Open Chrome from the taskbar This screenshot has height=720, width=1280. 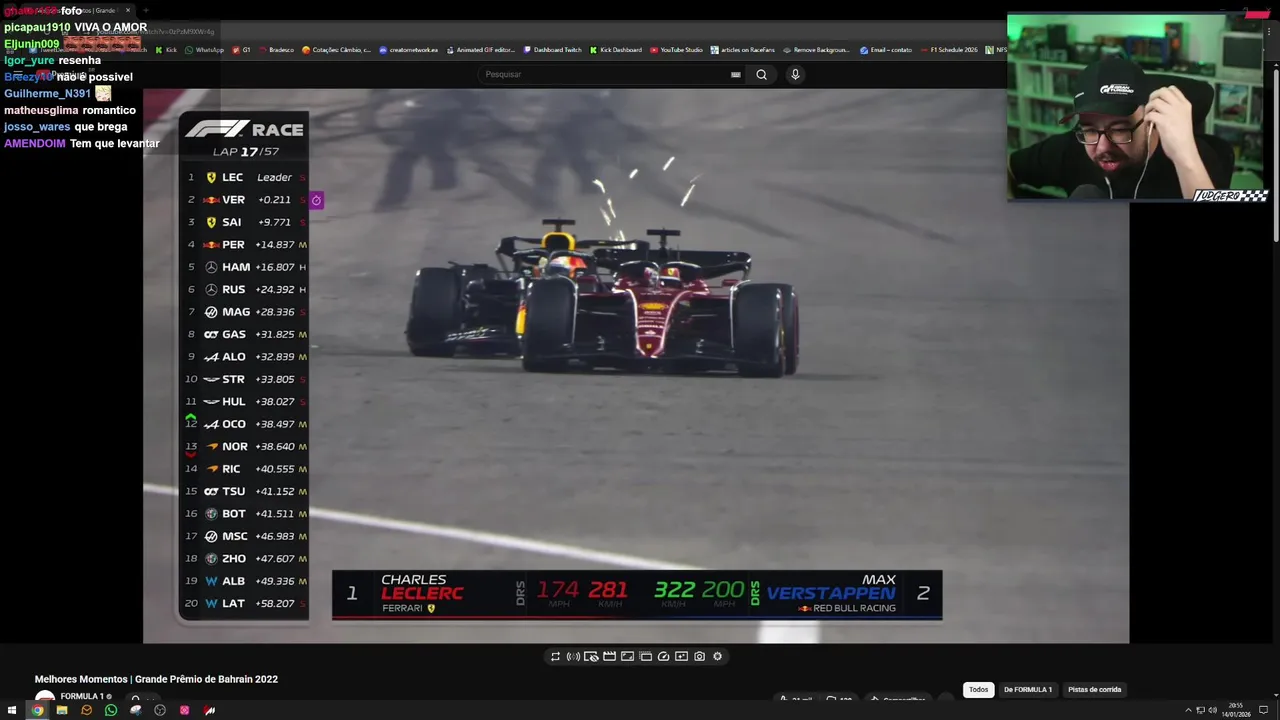point(37,710)
